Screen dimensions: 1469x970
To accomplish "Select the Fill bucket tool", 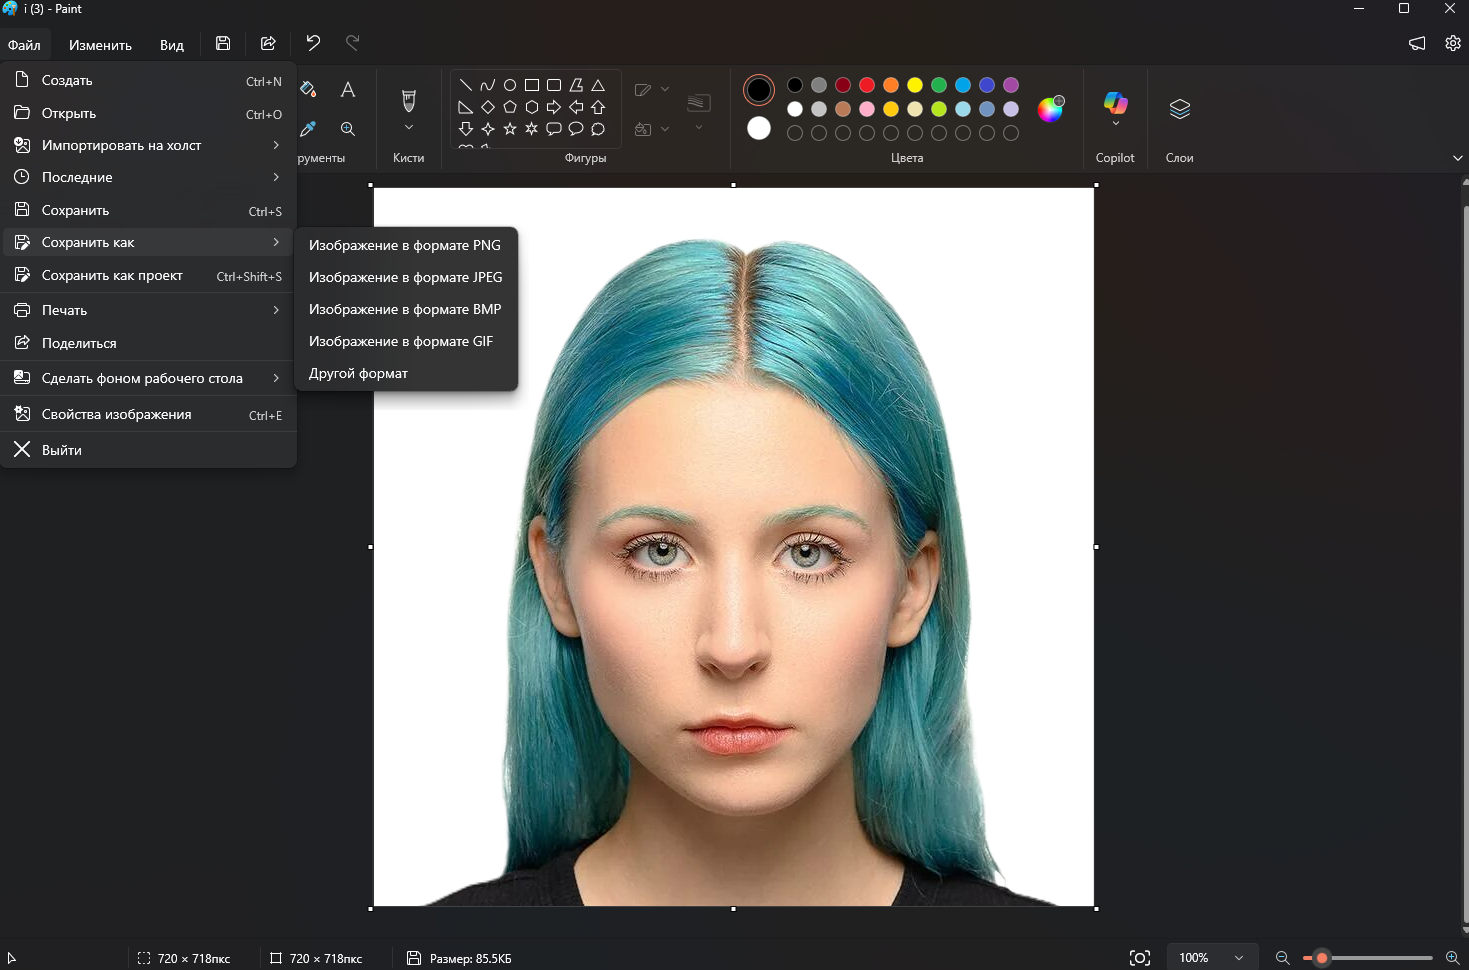I will coord(308,90).
